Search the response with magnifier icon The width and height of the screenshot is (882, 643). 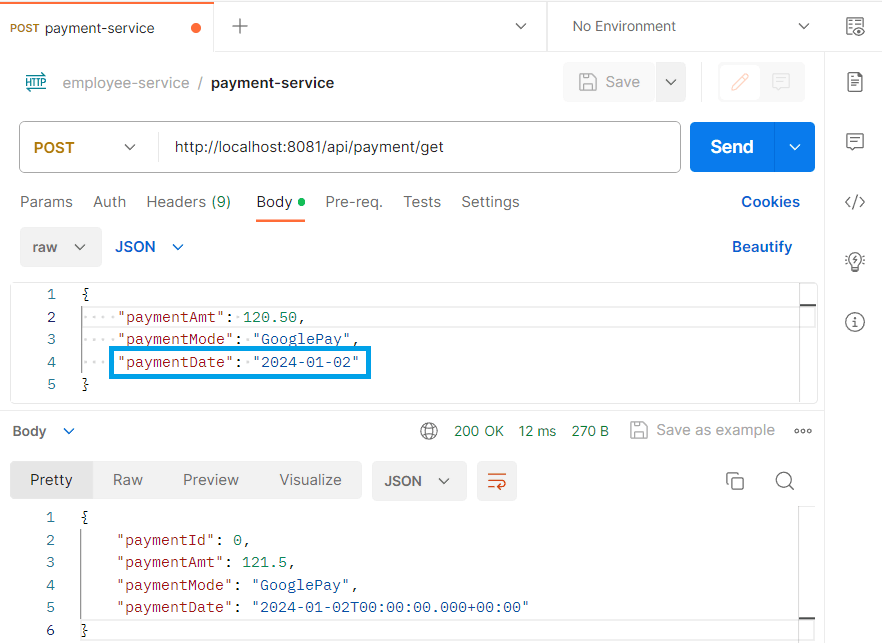(x=784, y=481)
